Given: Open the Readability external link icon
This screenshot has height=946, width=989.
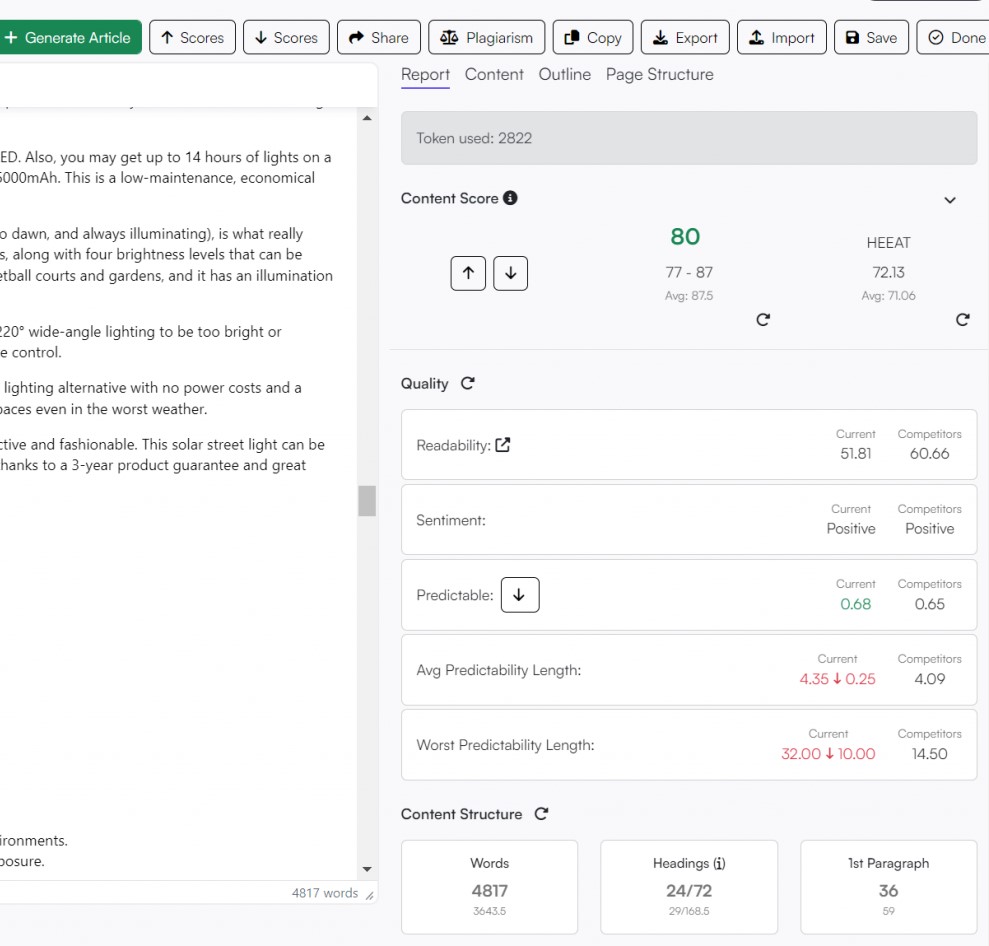Looking at the screenshot, I should point(503,445).
